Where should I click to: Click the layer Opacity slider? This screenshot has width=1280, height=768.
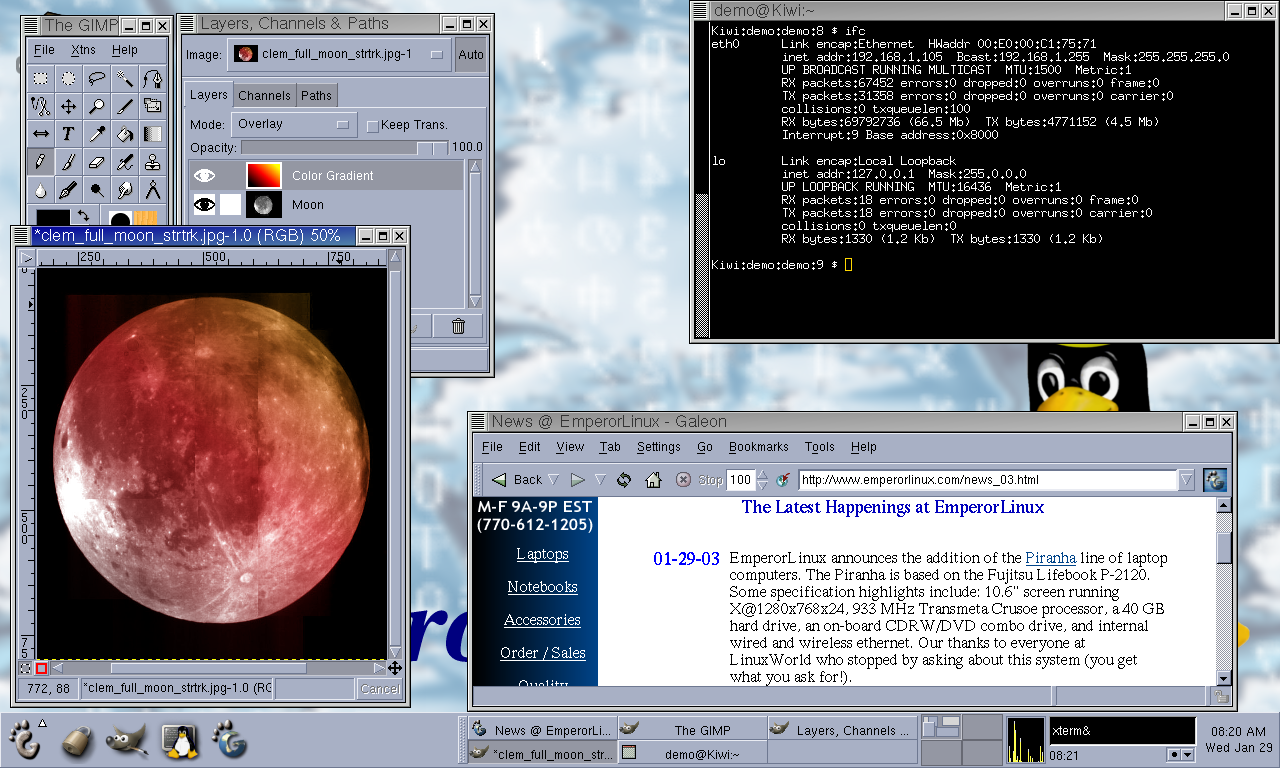pyautogui.click(x=345, y=147)
